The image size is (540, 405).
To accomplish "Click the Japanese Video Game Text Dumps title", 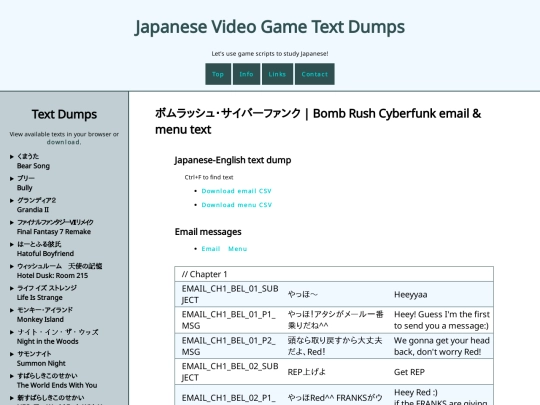I will click(270, 27).
